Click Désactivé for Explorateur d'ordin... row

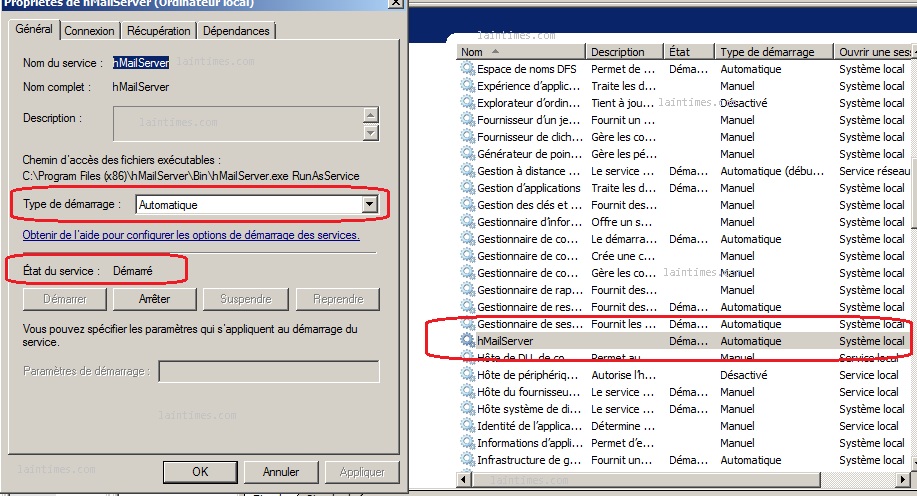click(743, 103)
